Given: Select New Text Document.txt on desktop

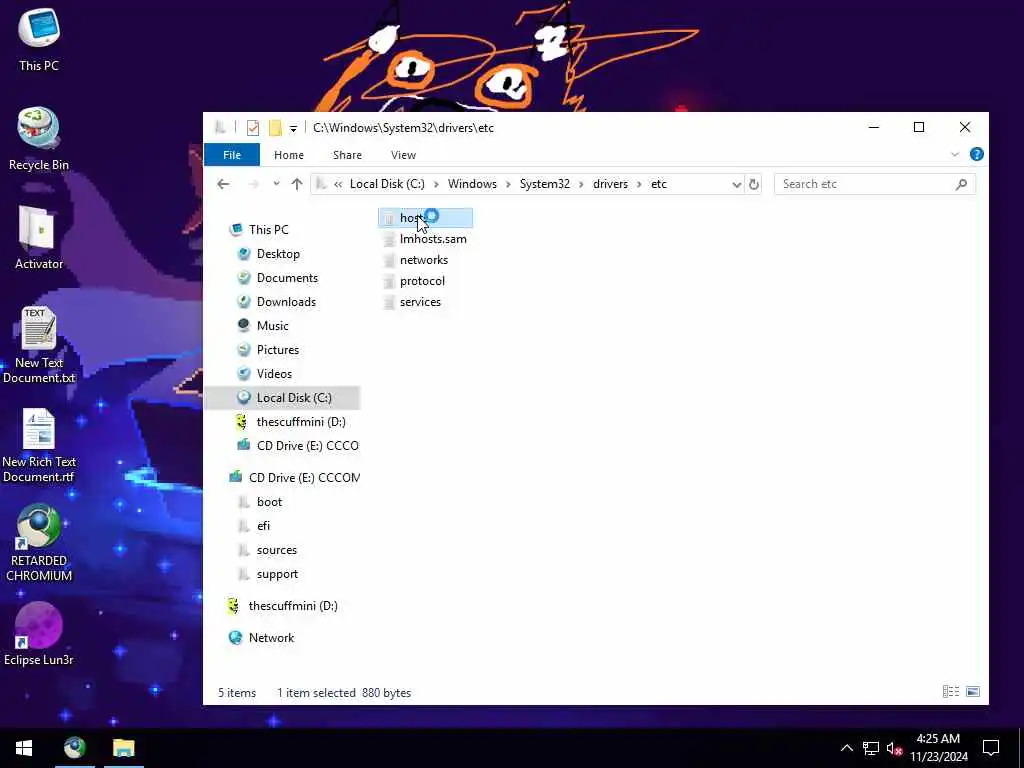Looking at the screenshot, I should pos(39,345).
